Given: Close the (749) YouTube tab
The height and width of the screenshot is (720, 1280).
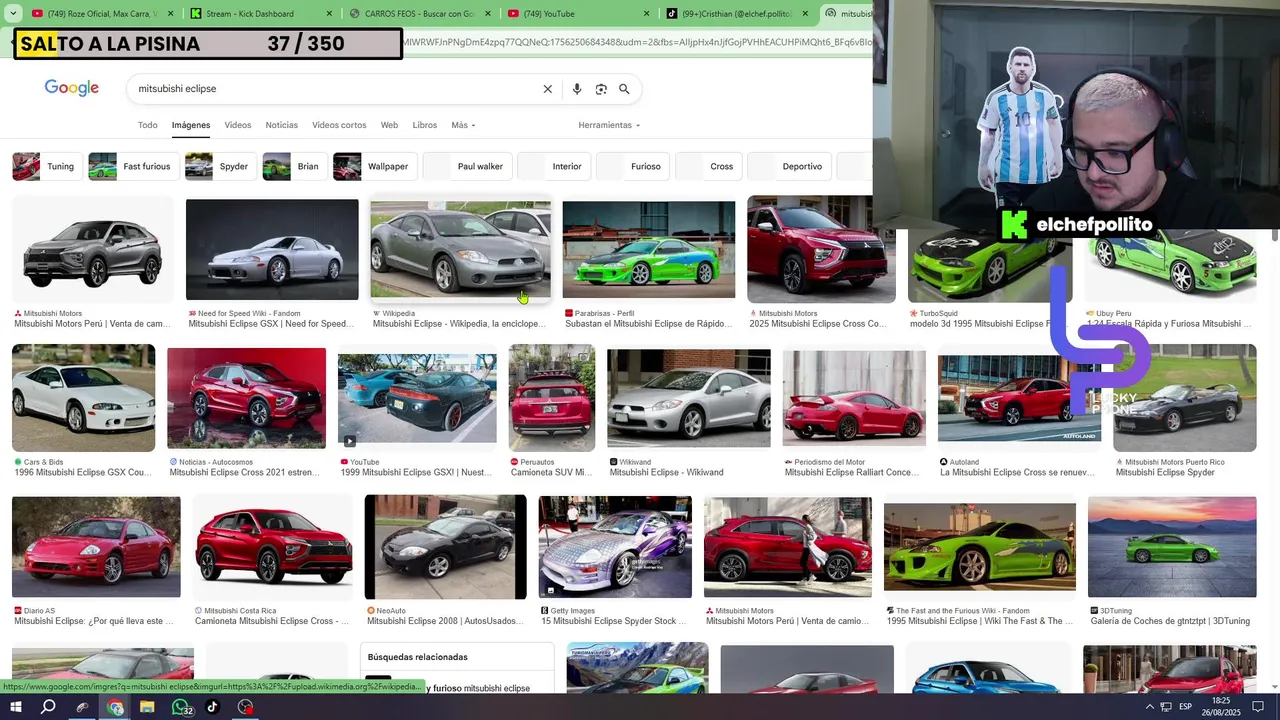Looking at the screenshot, I should [x=646, y=14].
